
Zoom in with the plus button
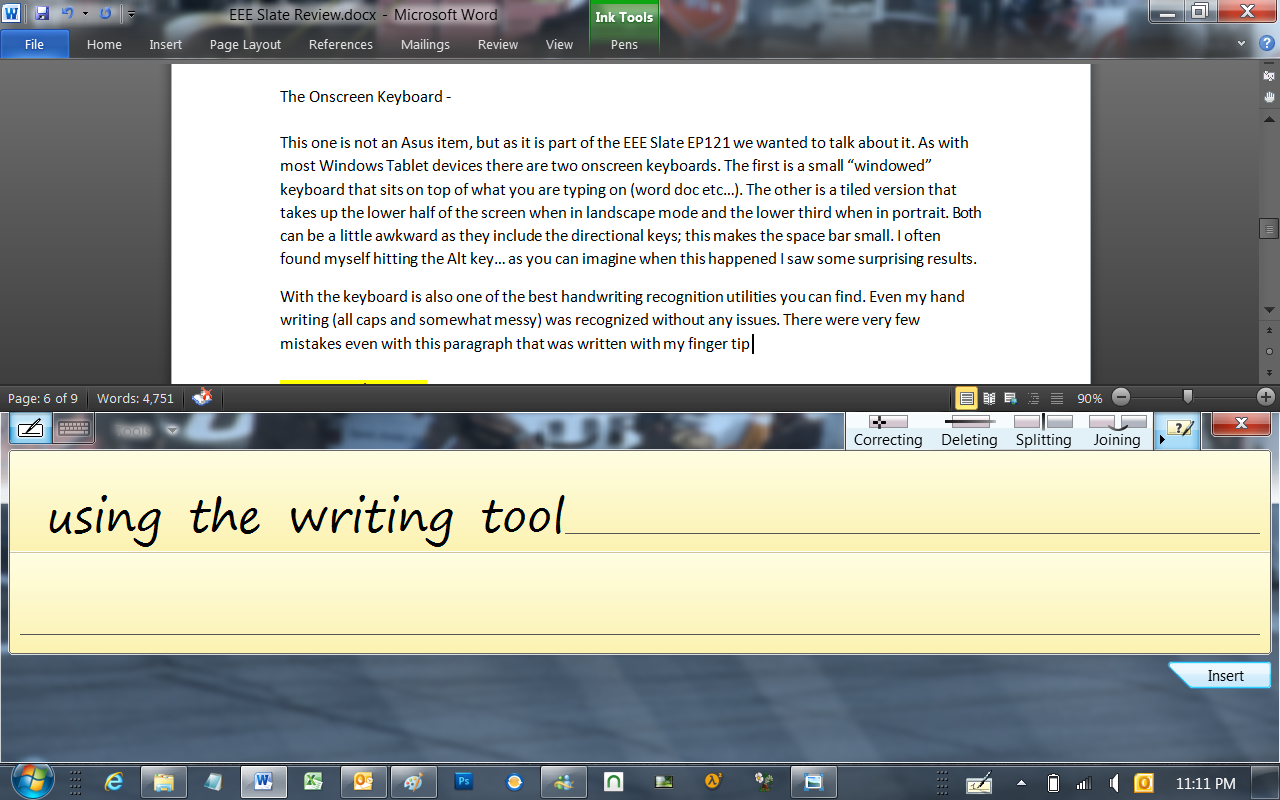[x=1266, y=397]
